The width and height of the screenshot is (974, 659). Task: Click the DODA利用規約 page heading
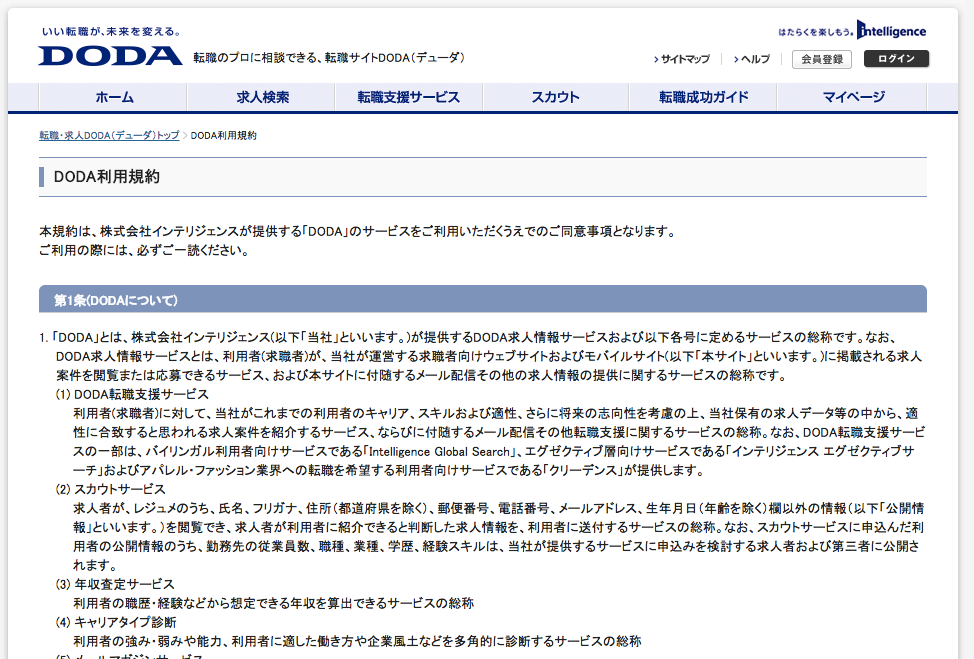click(107, 177)
